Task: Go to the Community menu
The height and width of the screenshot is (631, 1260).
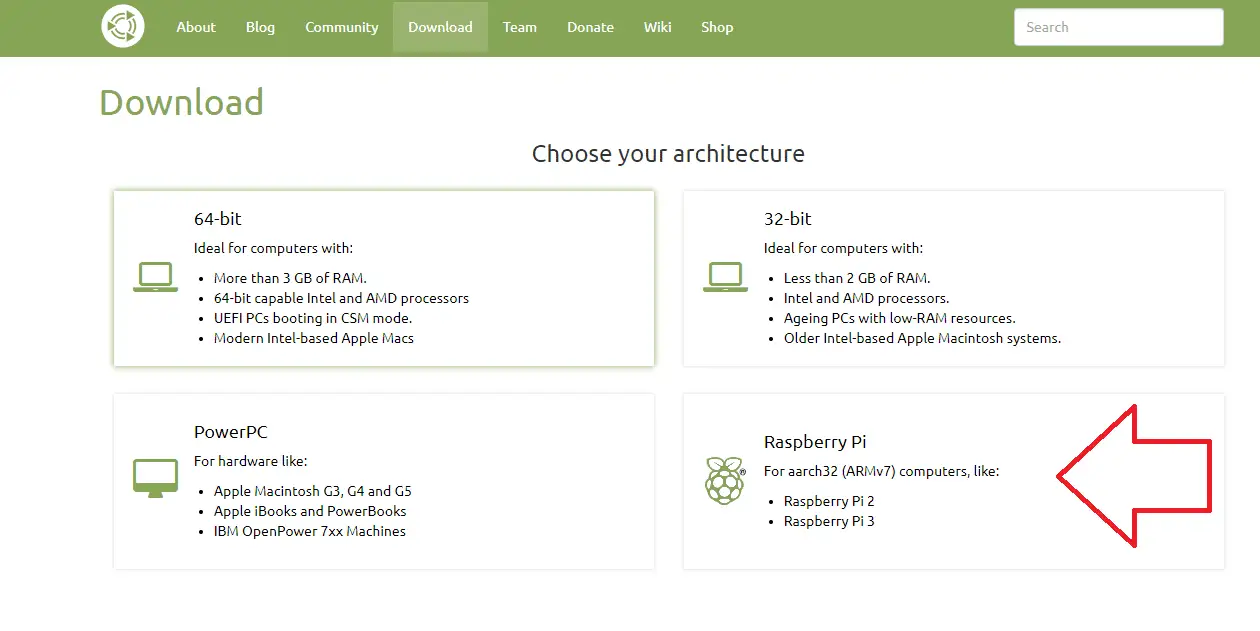Action: tap(342, 27)
